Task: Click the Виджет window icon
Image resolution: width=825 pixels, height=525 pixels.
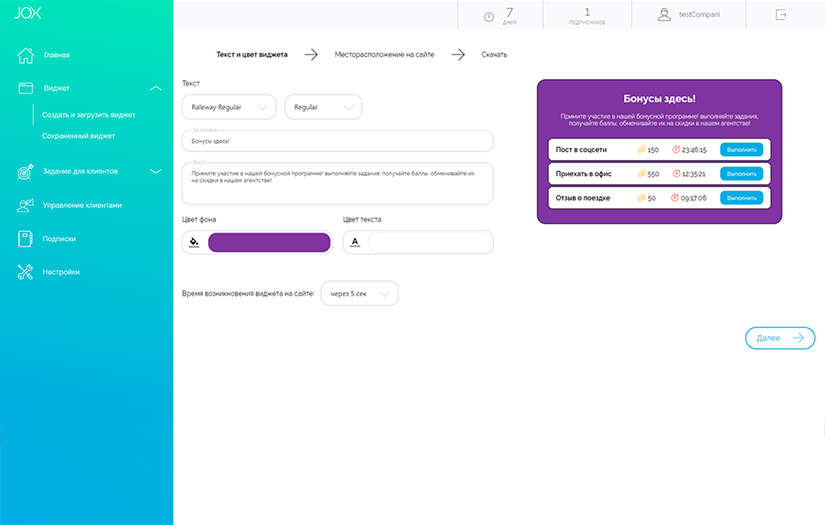Action: pyautogui.click(x=25, y=88)
